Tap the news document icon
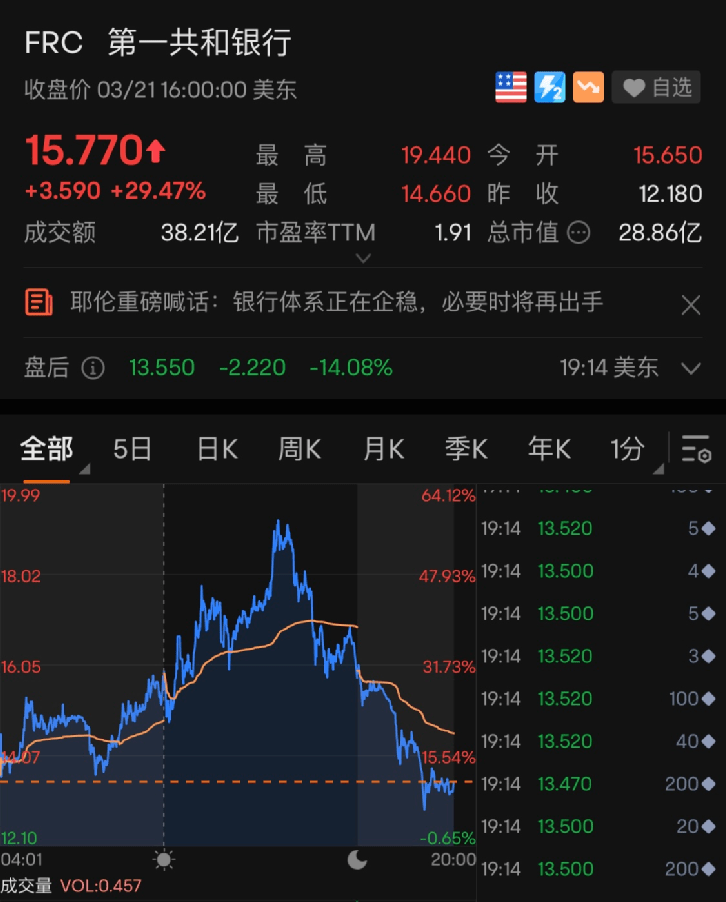This screenshot has height=902, width=726. point(39,301)
